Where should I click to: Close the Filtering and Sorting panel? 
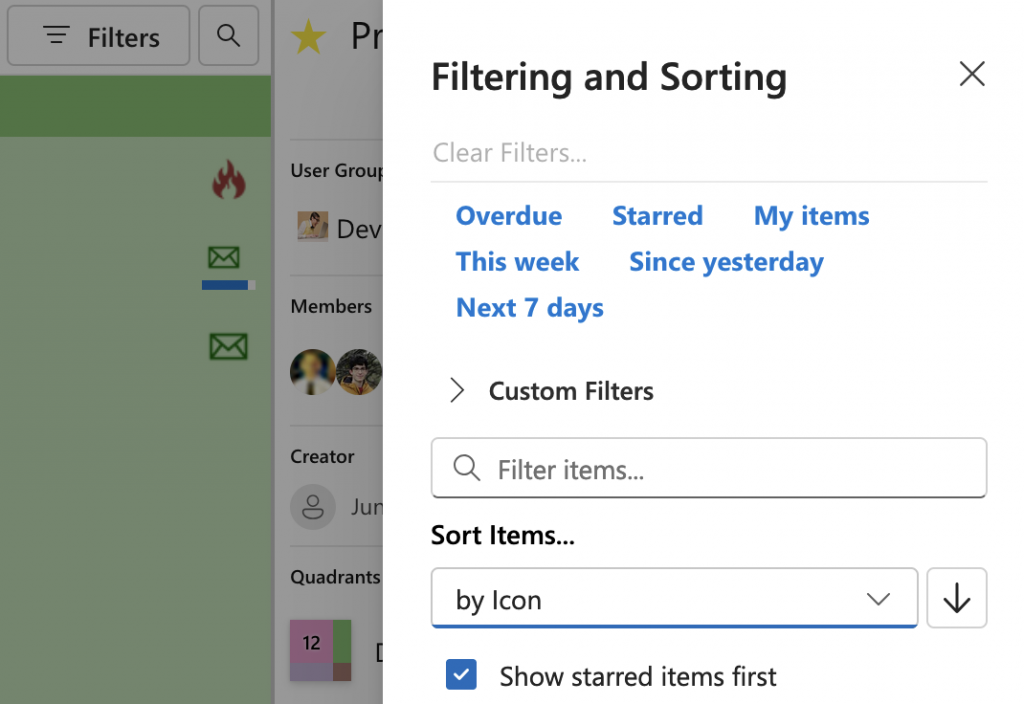point(971,74)
